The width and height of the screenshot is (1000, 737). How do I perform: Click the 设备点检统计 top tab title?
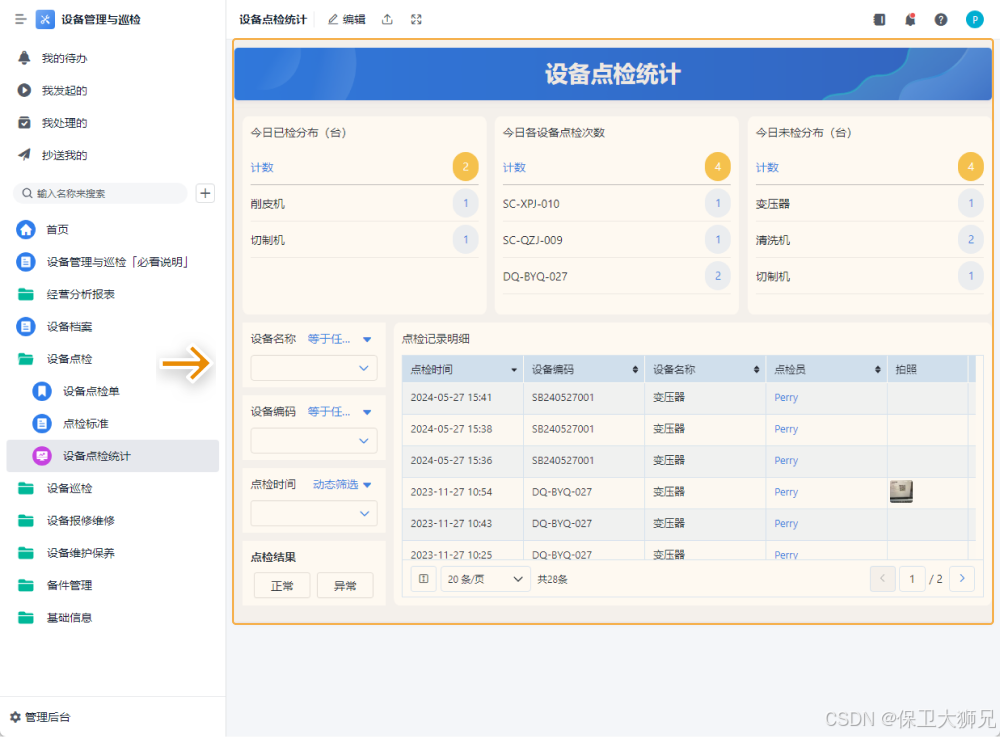tap(273, 19)
